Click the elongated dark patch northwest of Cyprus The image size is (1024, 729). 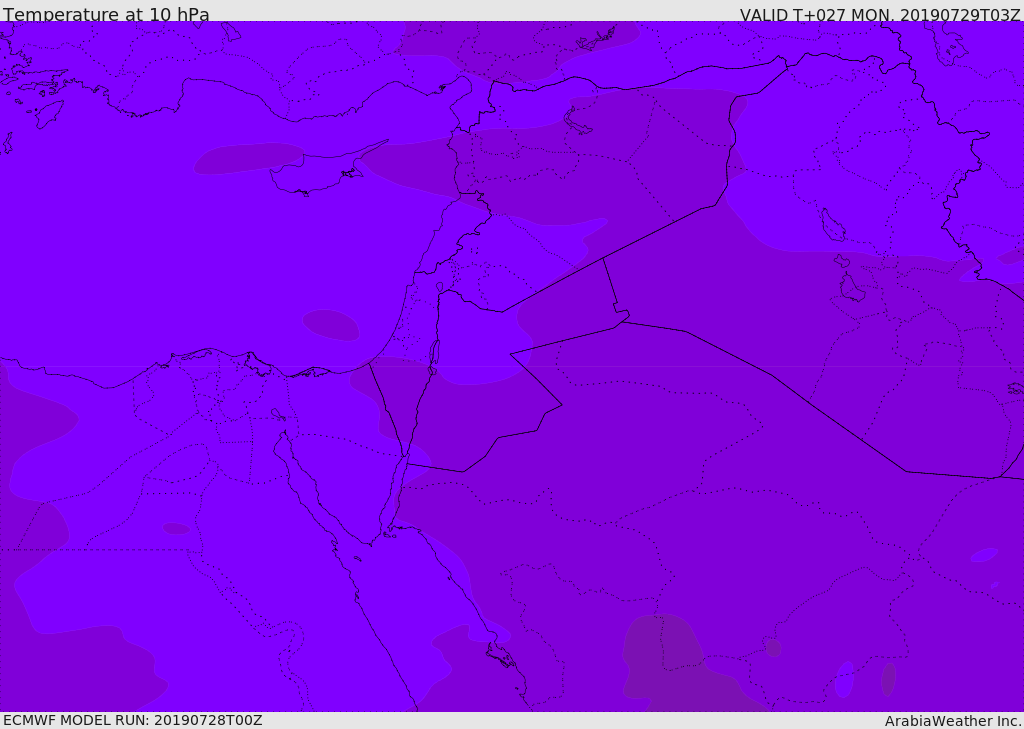(248, 158)
